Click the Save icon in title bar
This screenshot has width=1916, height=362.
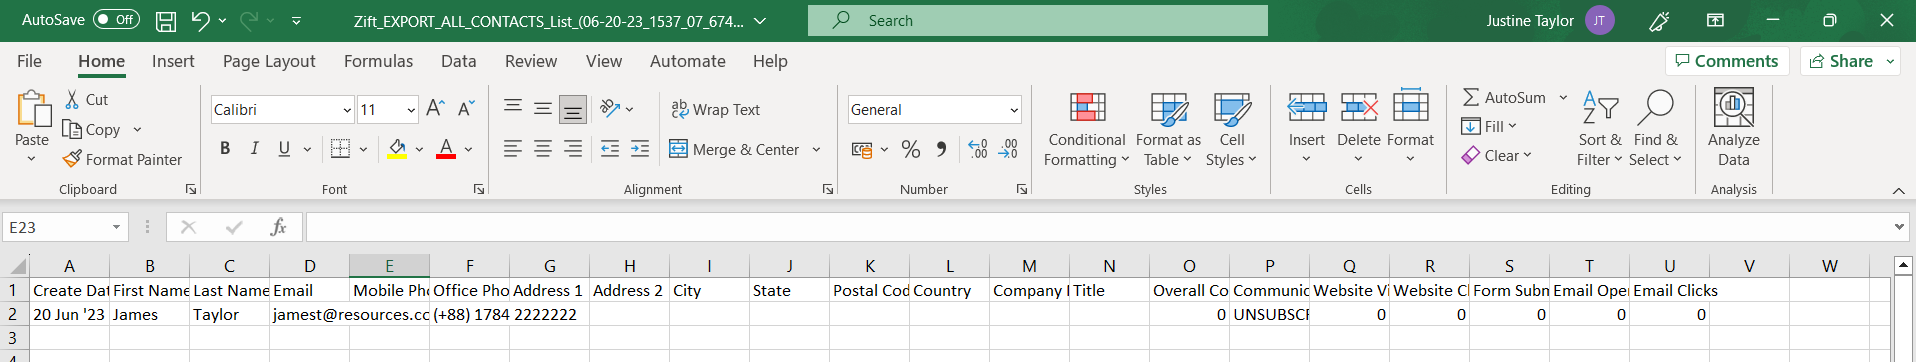coord(166,20)
